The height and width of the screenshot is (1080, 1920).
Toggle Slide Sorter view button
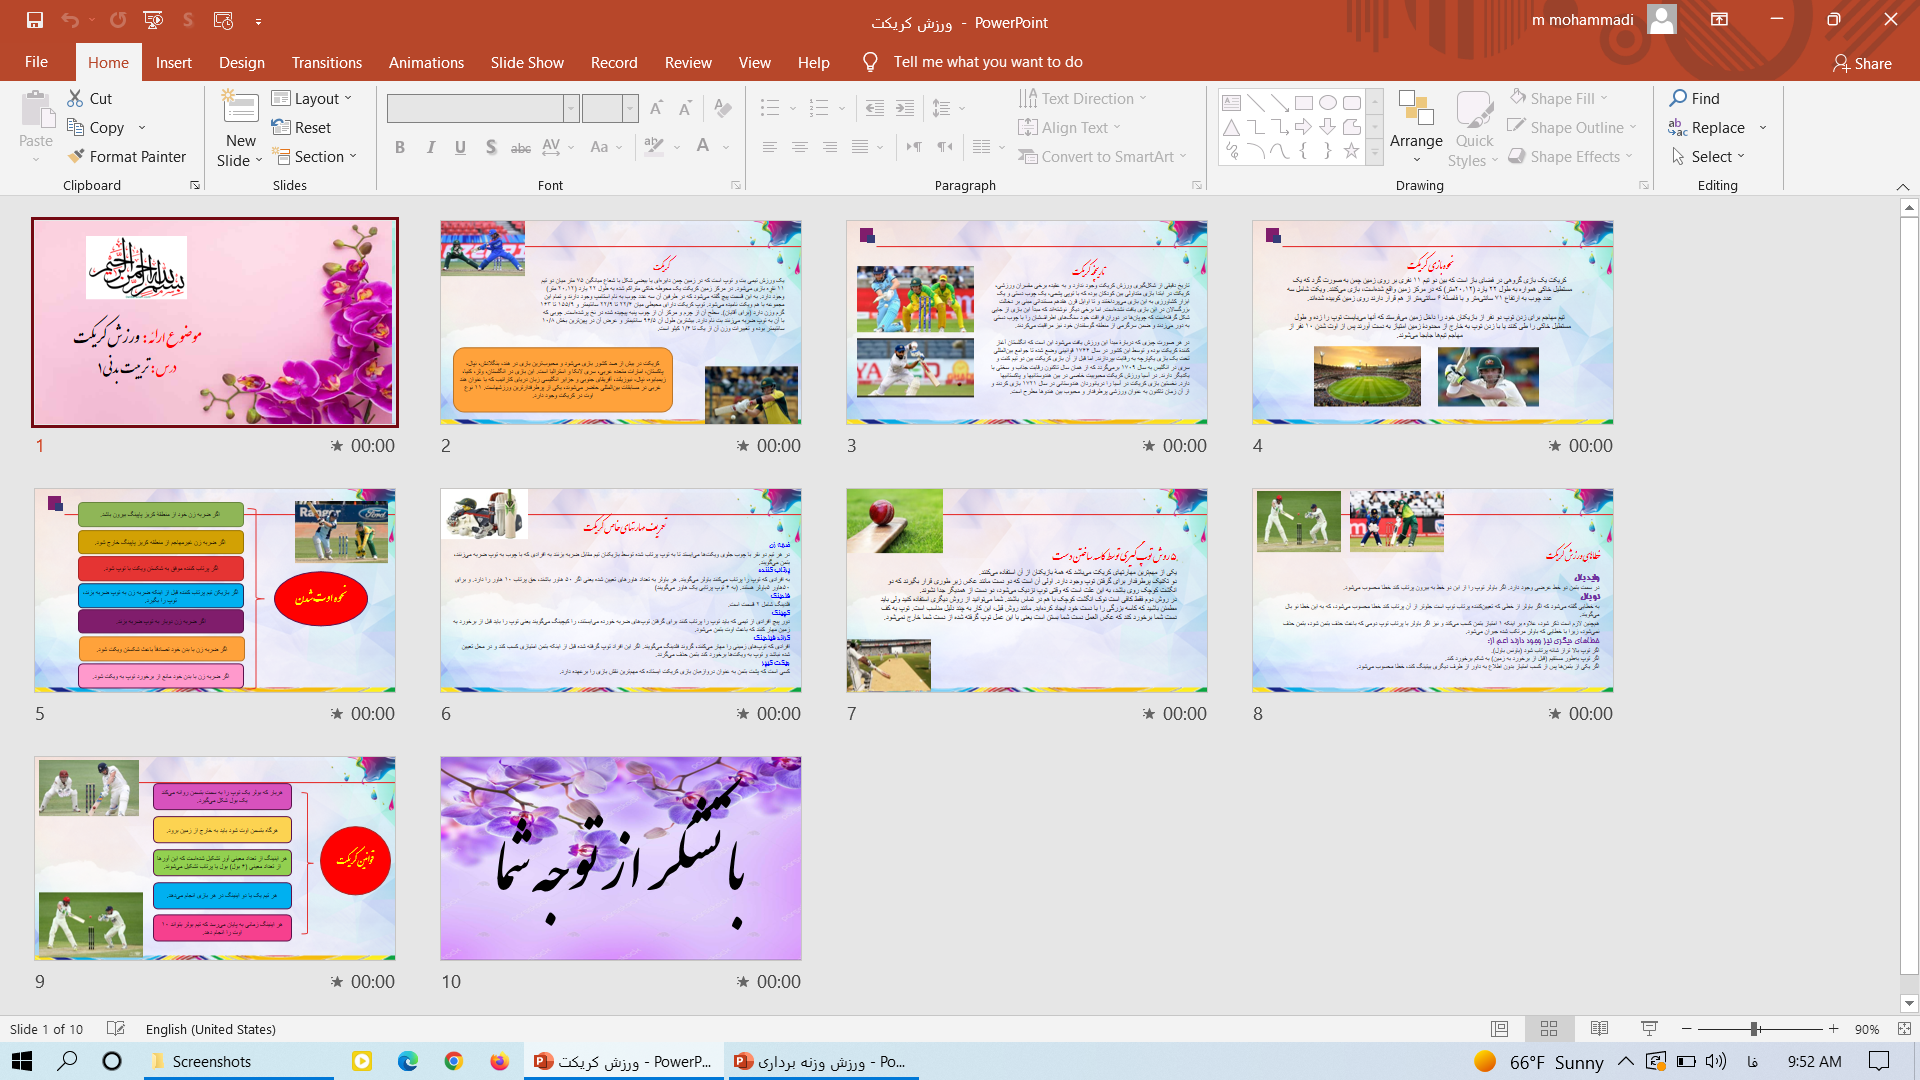pos(1549,1029)
